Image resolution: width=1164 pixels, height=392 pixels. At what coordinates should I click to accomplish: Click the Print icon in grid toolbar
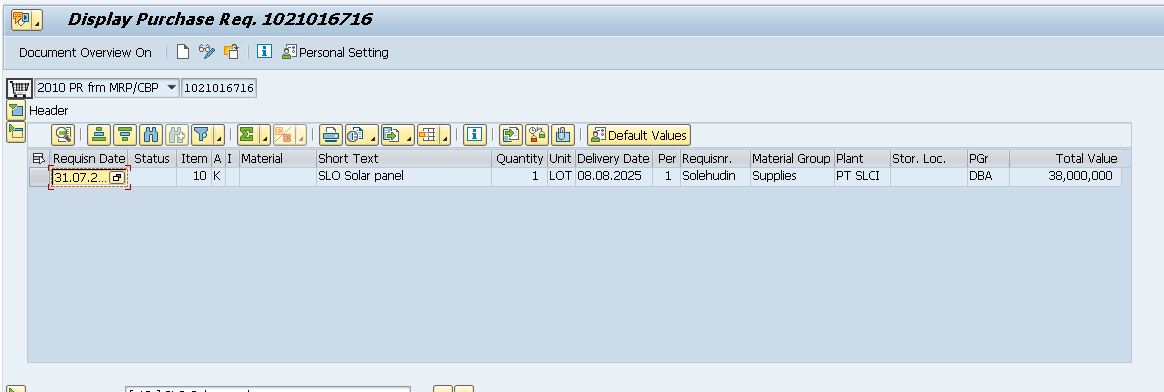(x=330, y=135)
